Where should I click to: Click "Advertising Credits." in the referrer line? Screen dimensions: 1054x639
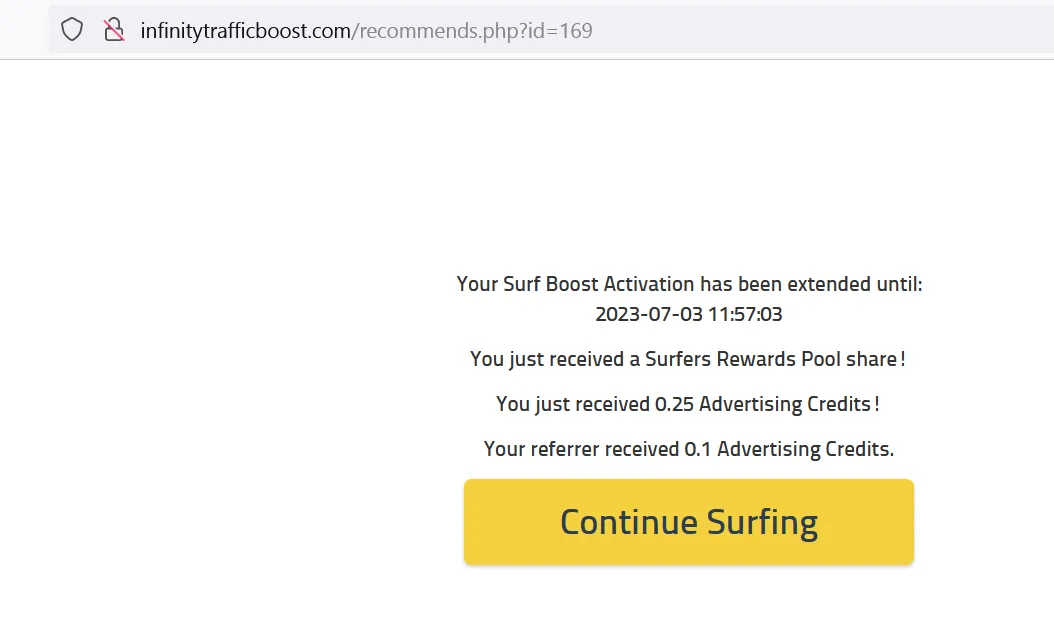tap(805, 449)
